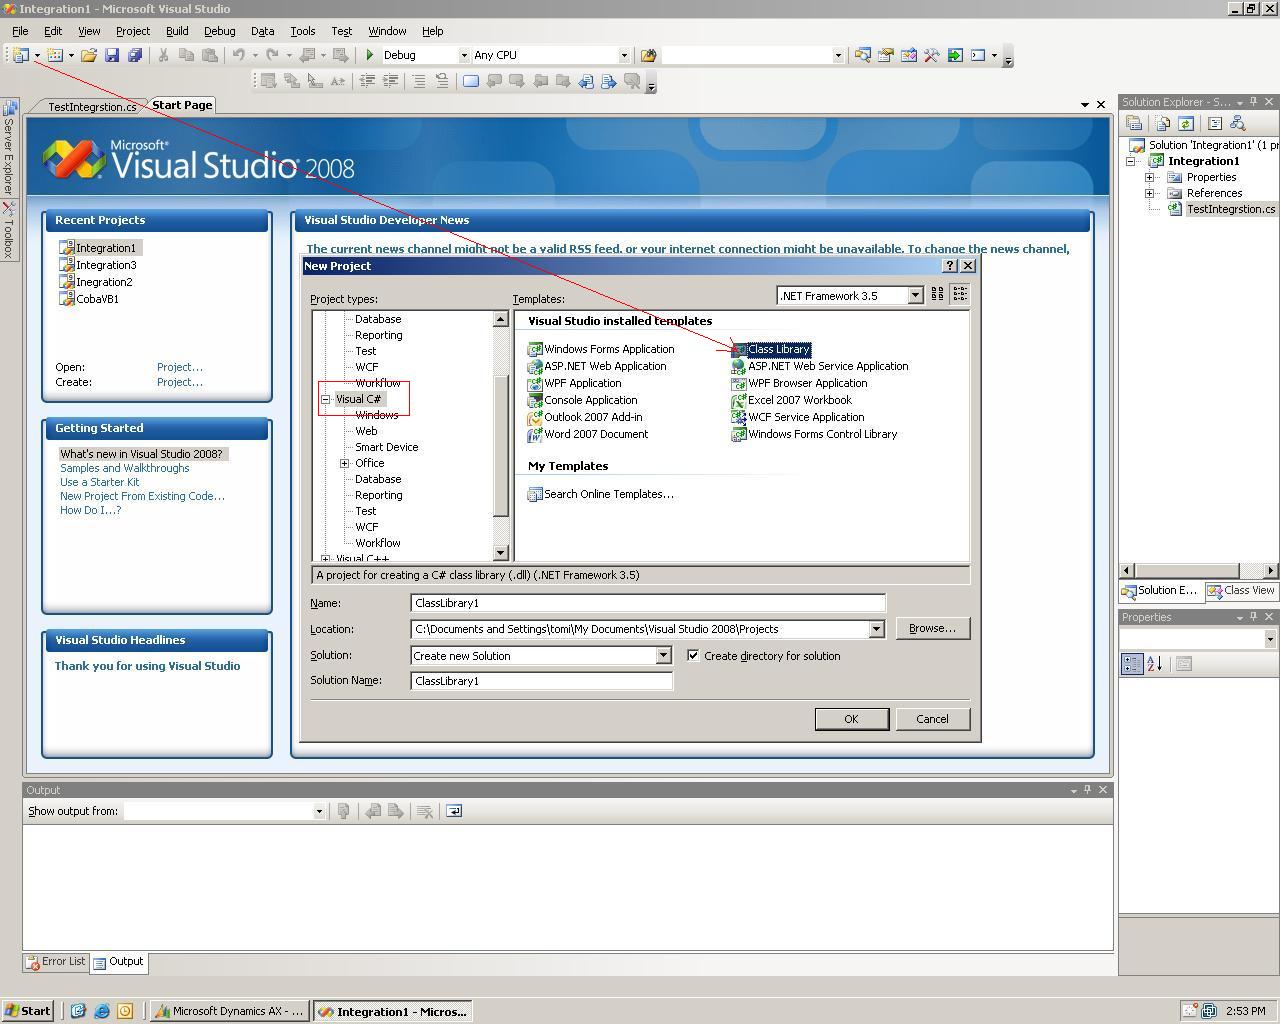The width and height of the screenshot is (1280, 1024).
Task: Switch to TestIntegrstion.cs document tab
Action: 92,106
